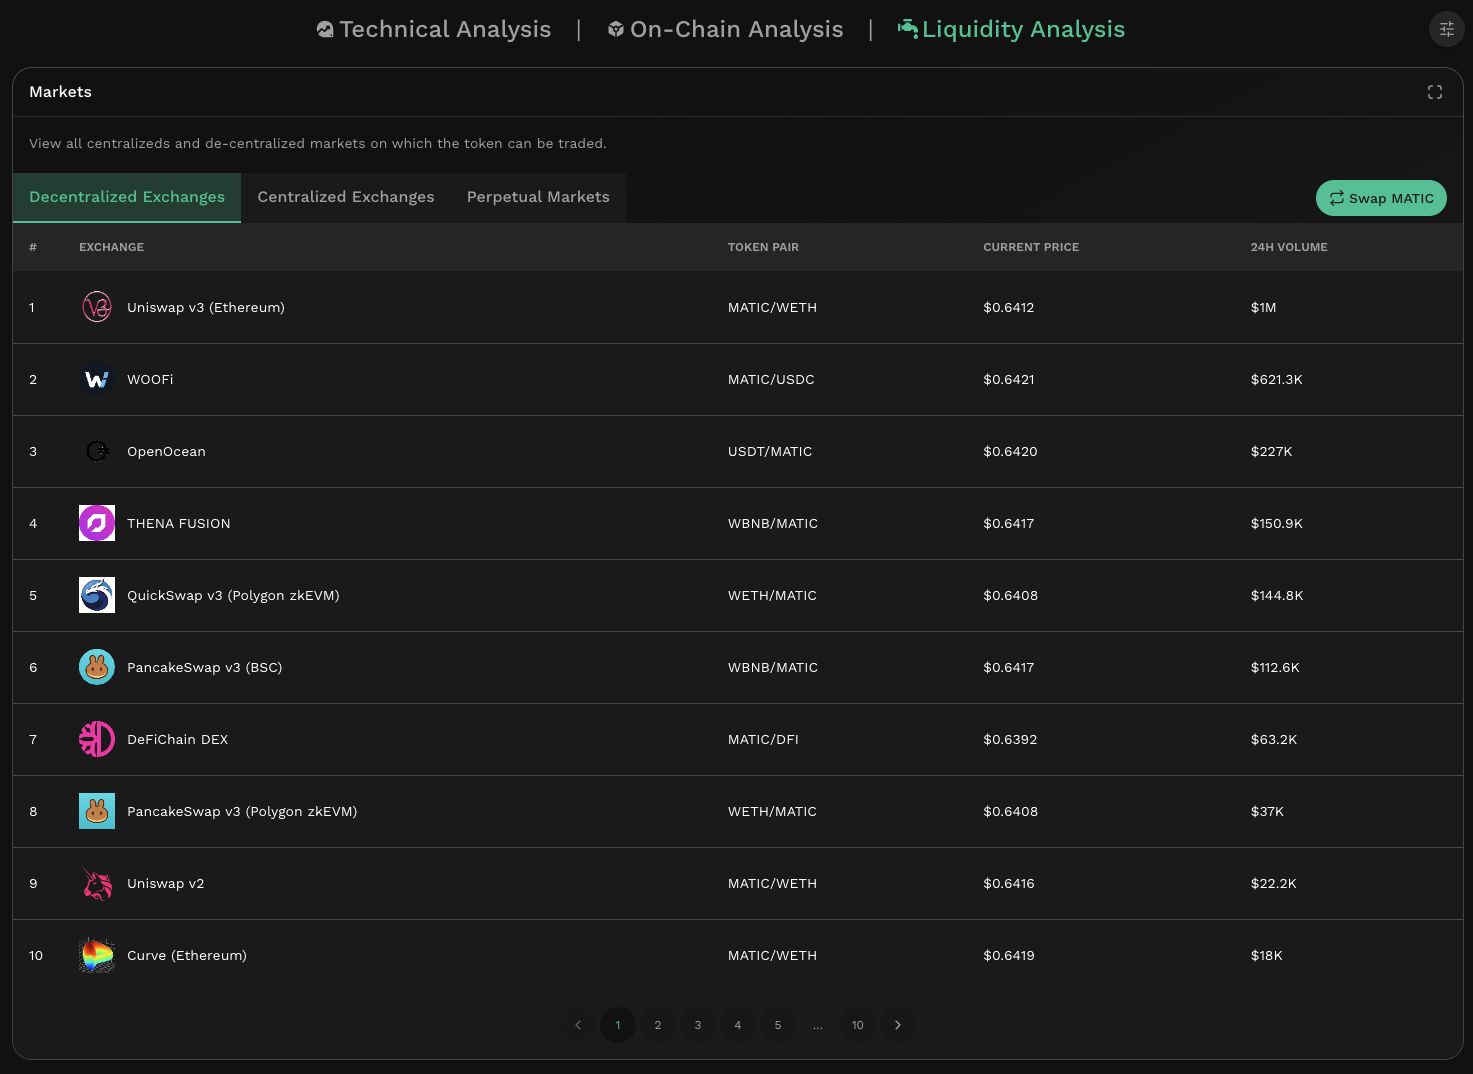1473x1074 pixels.
Task: Click the PancakeSwap v3 (BSC) bunny icon
Action: click(x=97, y=667)
